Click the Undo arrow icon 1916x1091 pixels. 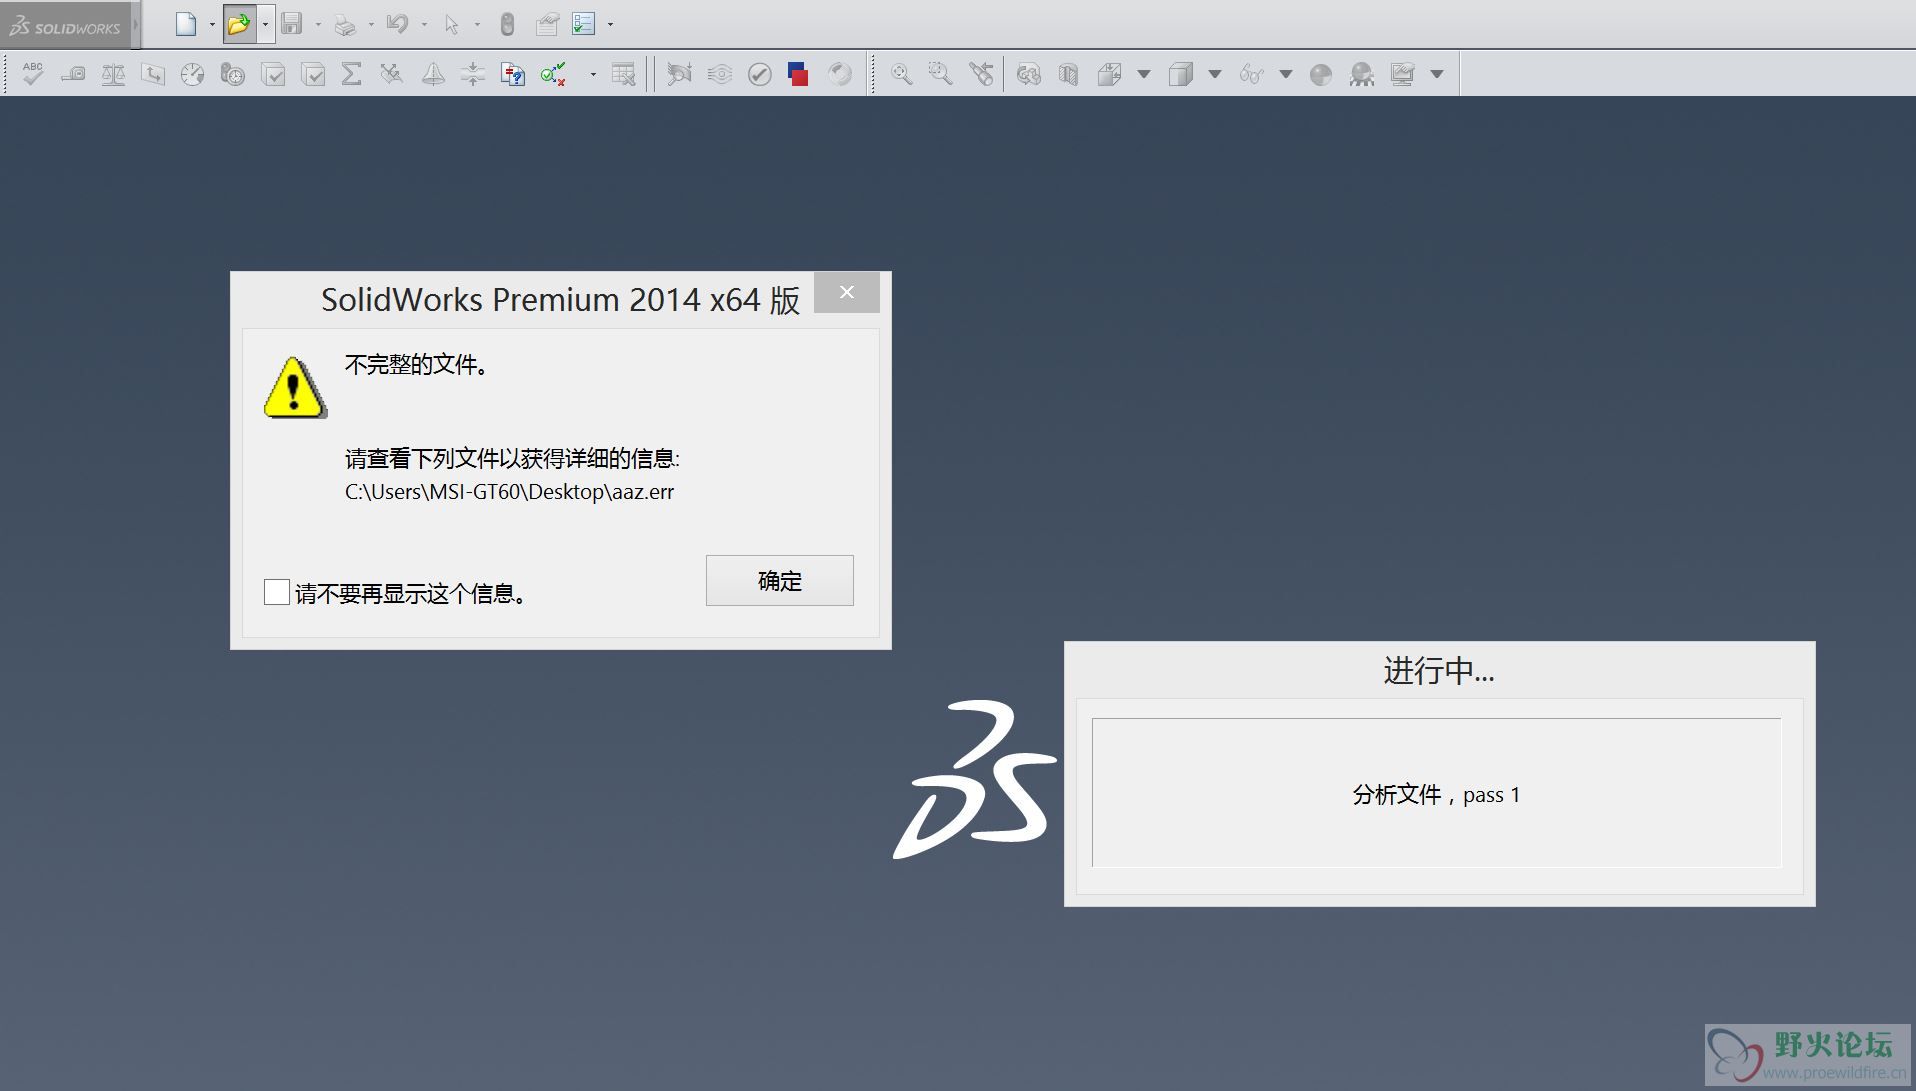click(398, 24)
